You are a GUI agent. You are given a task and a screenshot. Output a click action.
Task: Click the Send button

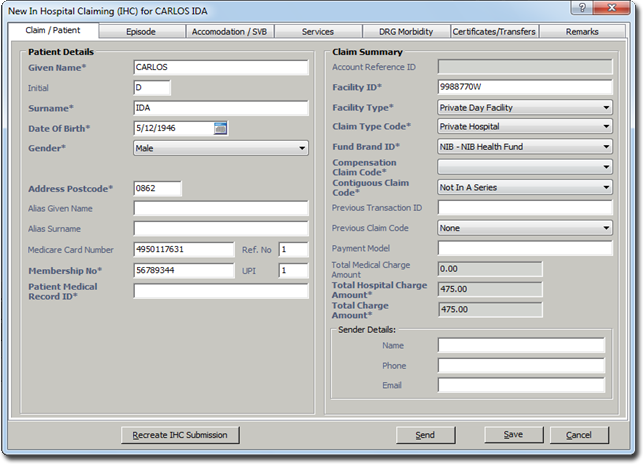(425, 435)
